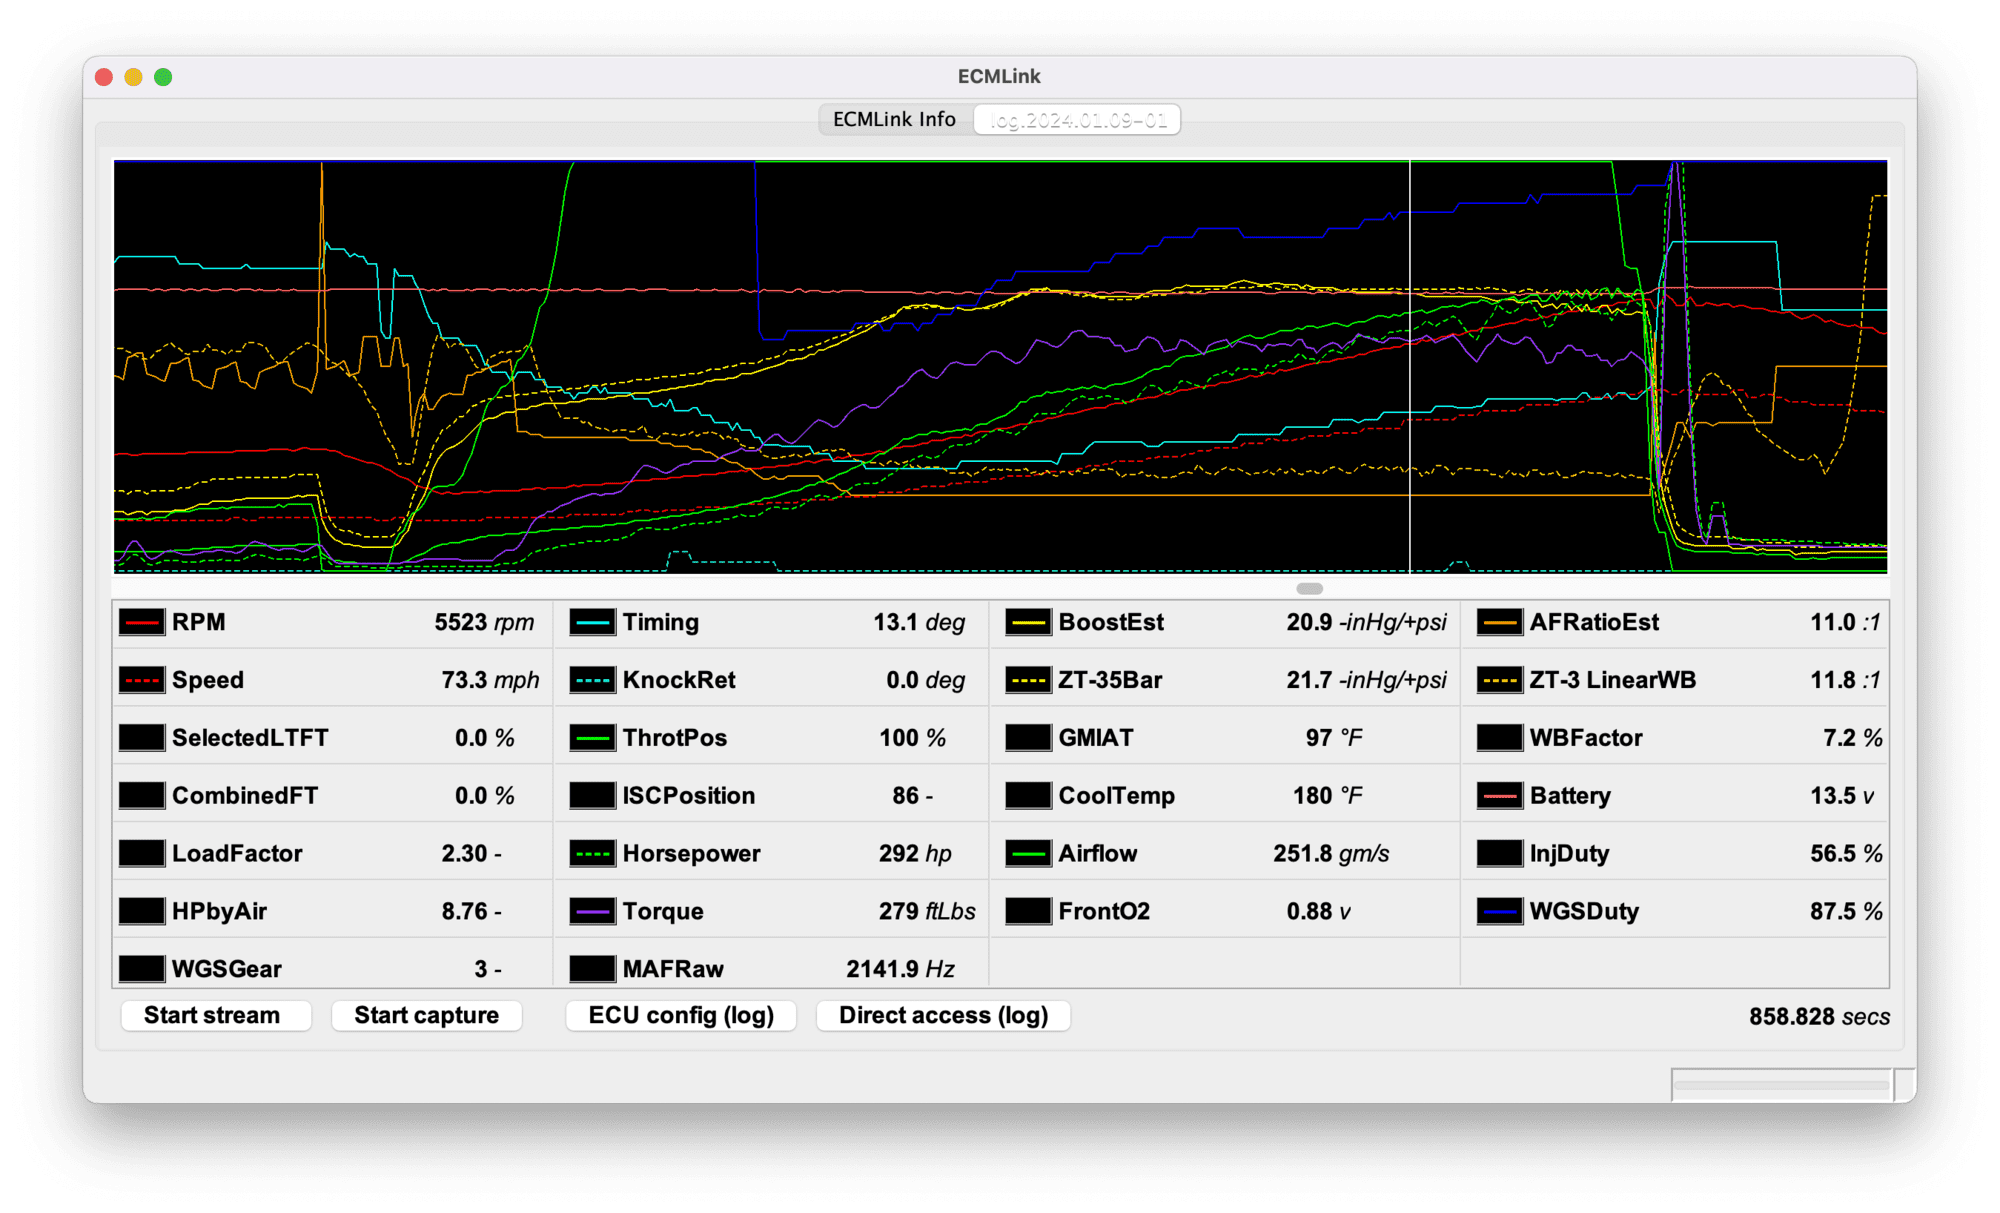Click the black CoolTemp swatch

1028,796
